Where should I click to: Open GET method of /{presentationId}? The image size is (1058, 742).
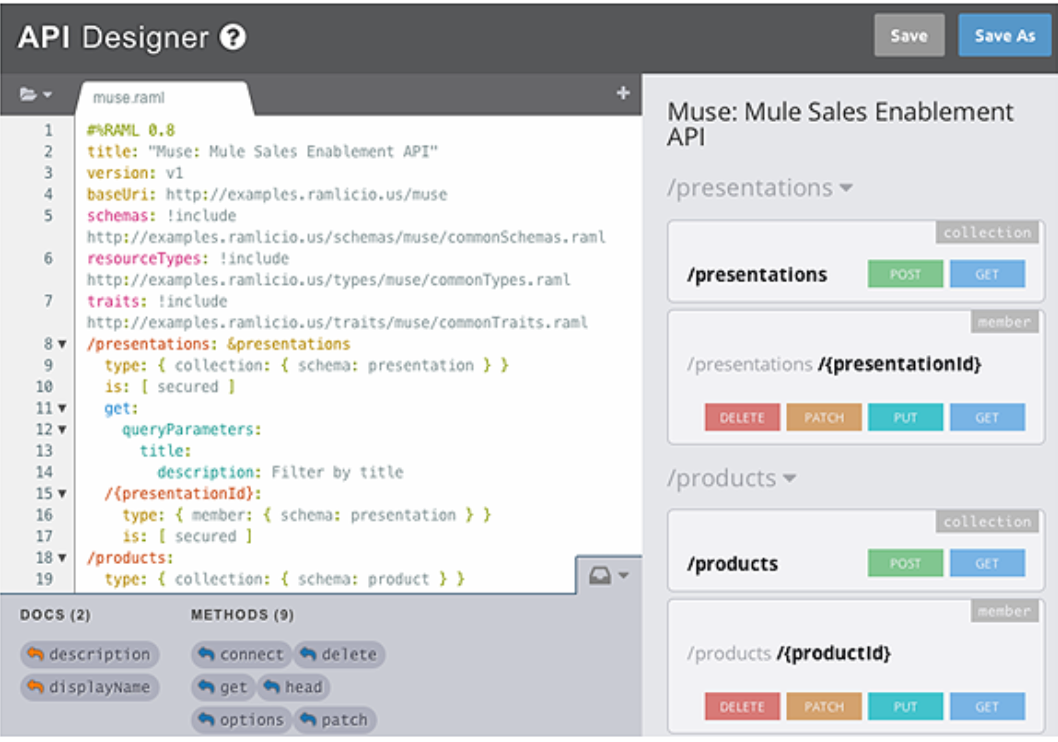point(987,418)
